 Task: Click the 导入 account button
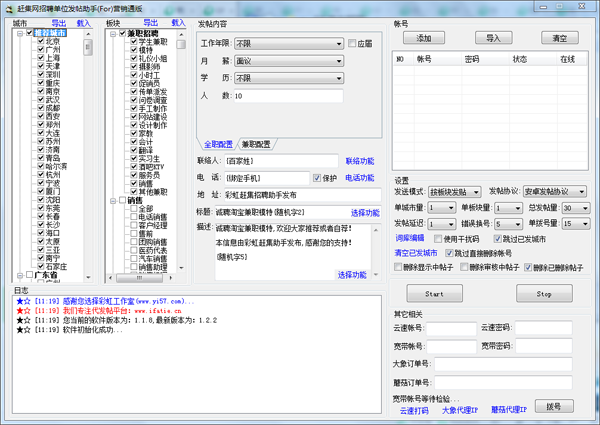point(494,38)
